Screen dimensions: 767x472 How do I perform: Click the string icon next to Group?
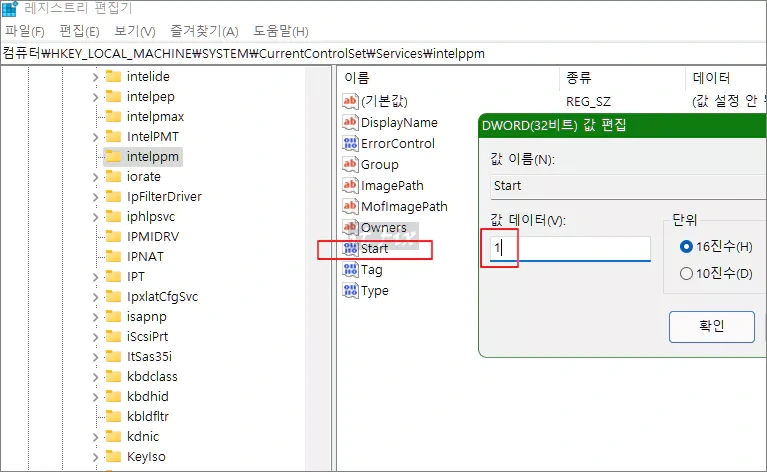350,164
